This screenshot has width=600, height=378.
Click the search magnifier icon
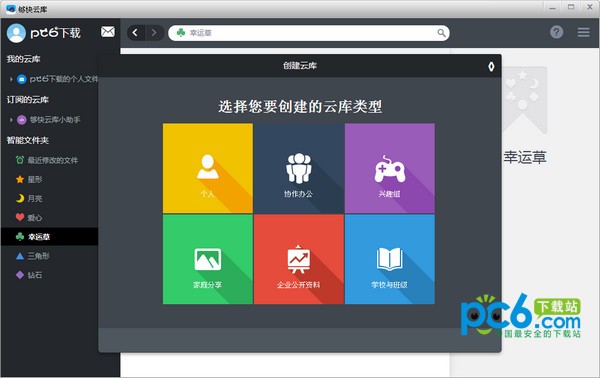441,33
